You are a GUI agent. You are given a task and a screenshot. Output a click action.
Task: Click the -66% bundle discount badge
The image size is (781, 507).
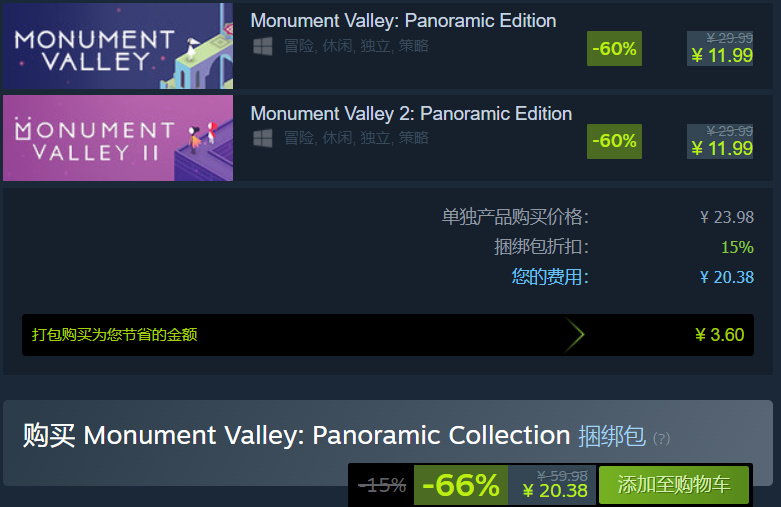[x=461, y=485]
